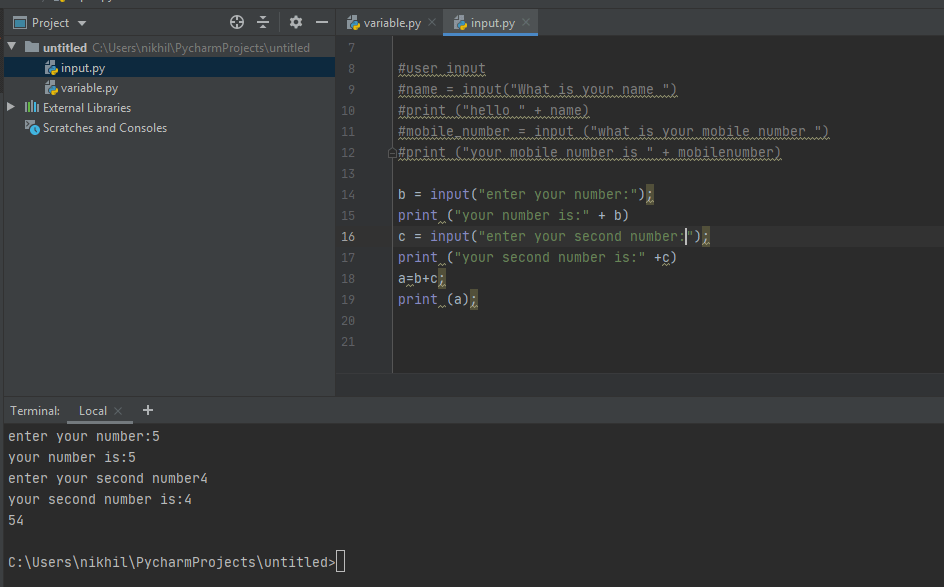Image resolution: width=944 pixels, height=587 pixels.
Task: Click the Python file icon for input.py in tree
Action: coord(51,68)
